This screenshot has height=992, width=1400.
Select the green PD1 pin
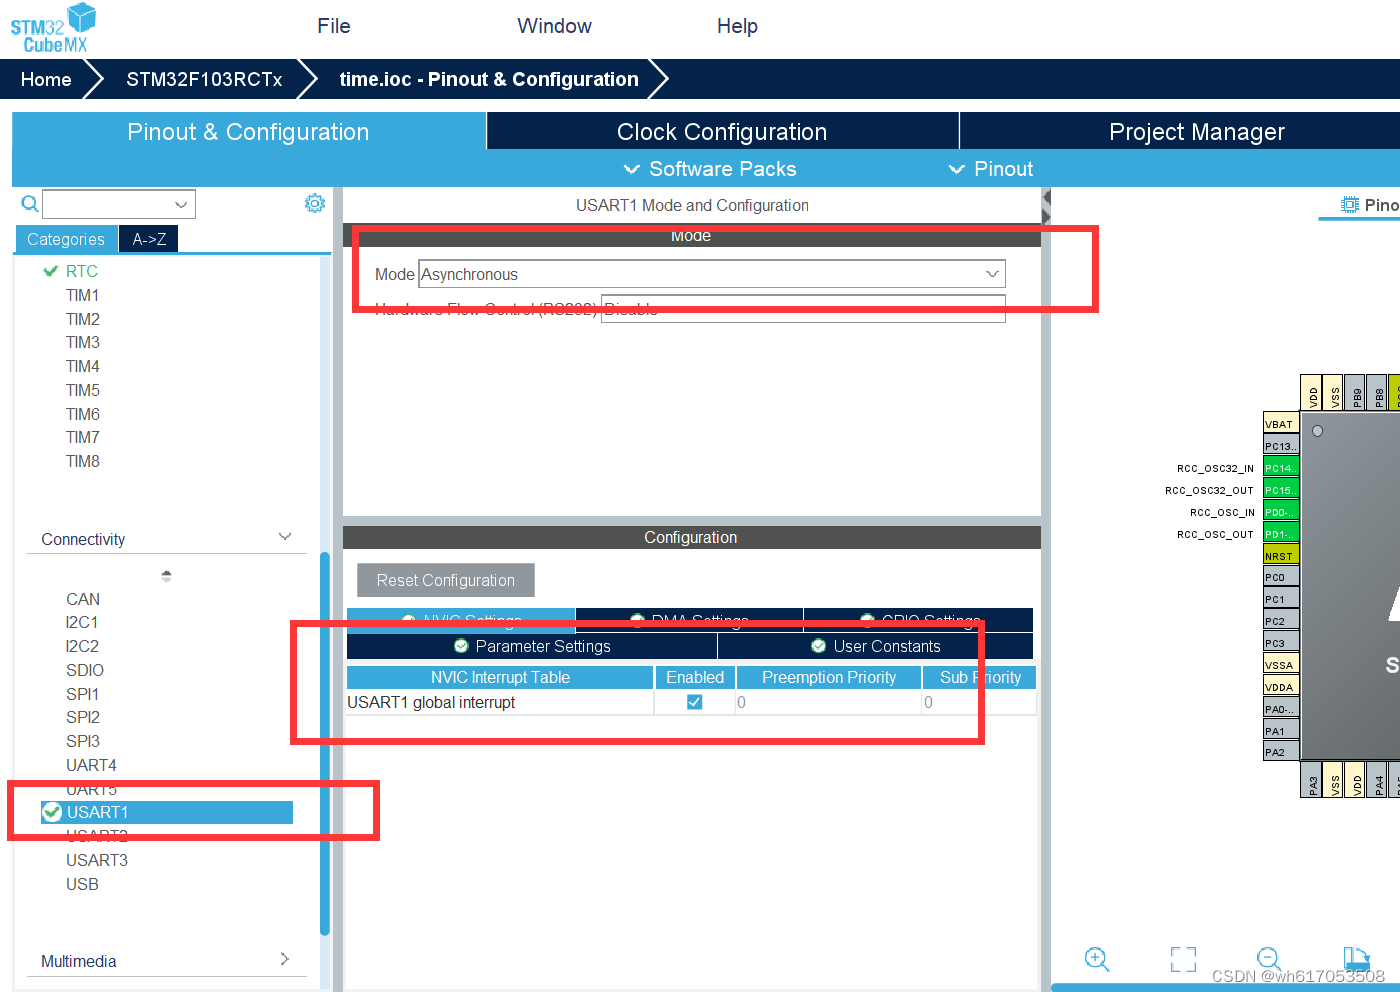1281,533
